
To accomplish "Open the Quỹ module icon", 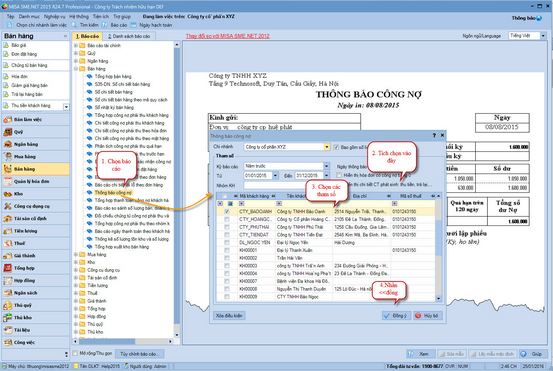I will coord(8,132).
